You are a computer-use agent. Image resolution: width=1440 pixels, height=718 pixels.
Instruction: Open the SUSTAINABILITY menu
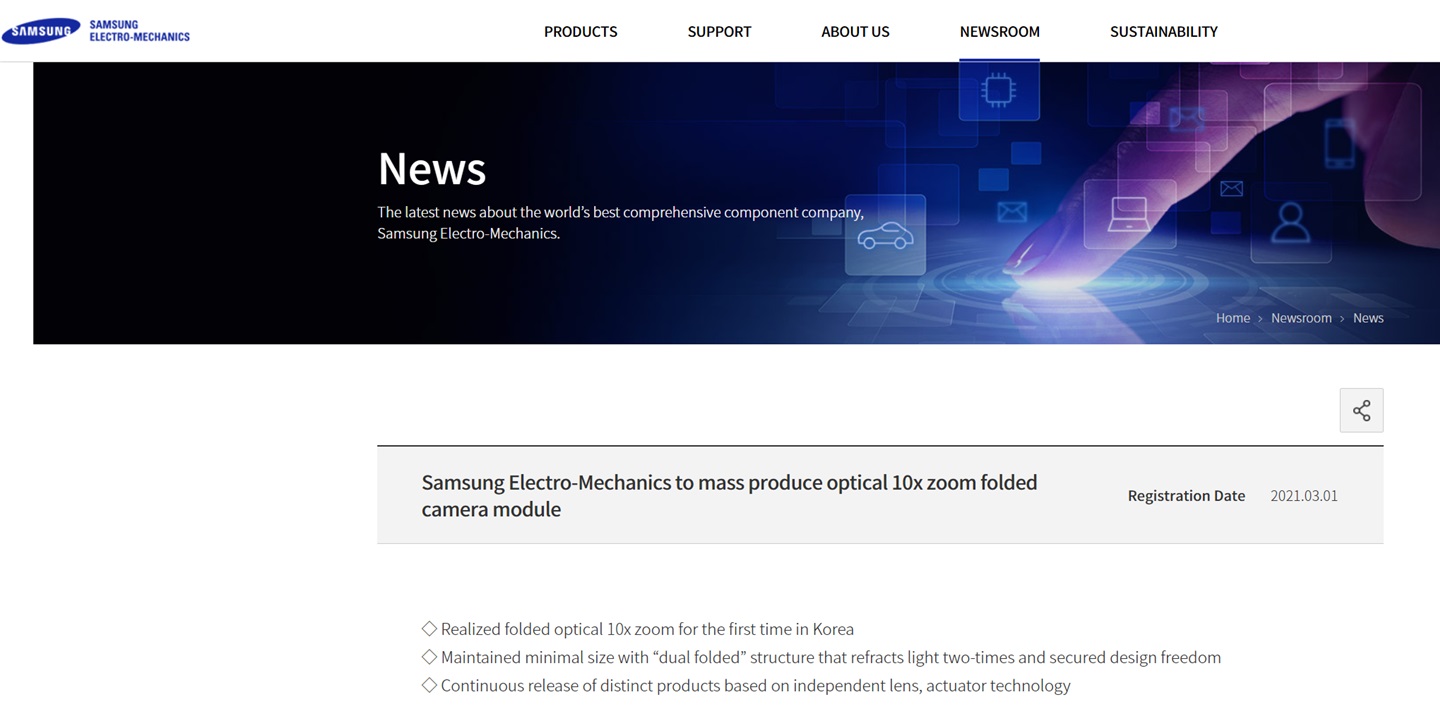(1163, 31)
